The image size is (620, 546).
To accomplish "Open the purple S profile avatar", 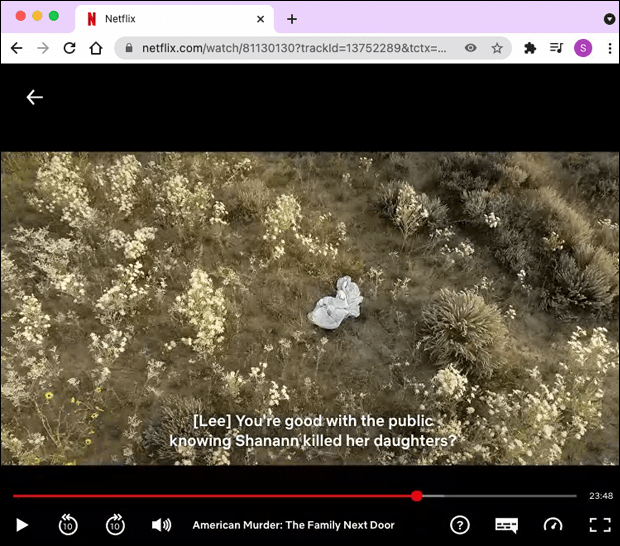I will pos(583,48).
